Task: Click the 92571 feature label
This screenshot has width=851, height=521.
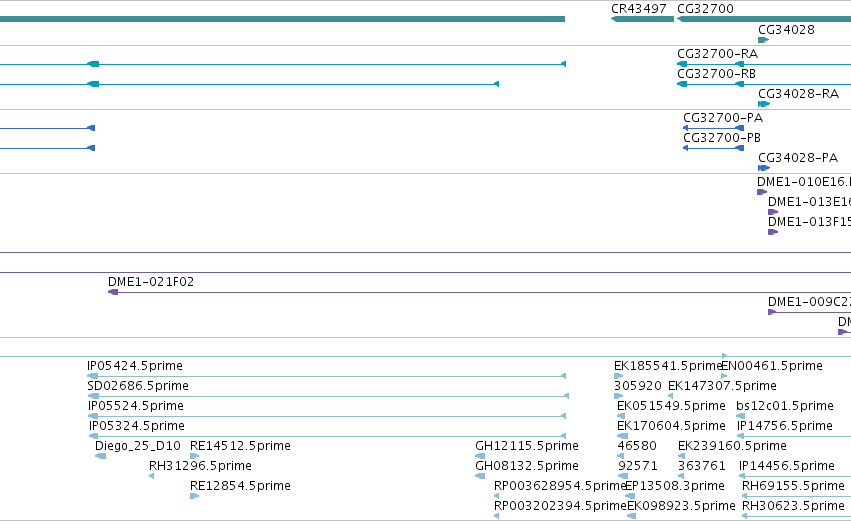Action: [637, 466]
